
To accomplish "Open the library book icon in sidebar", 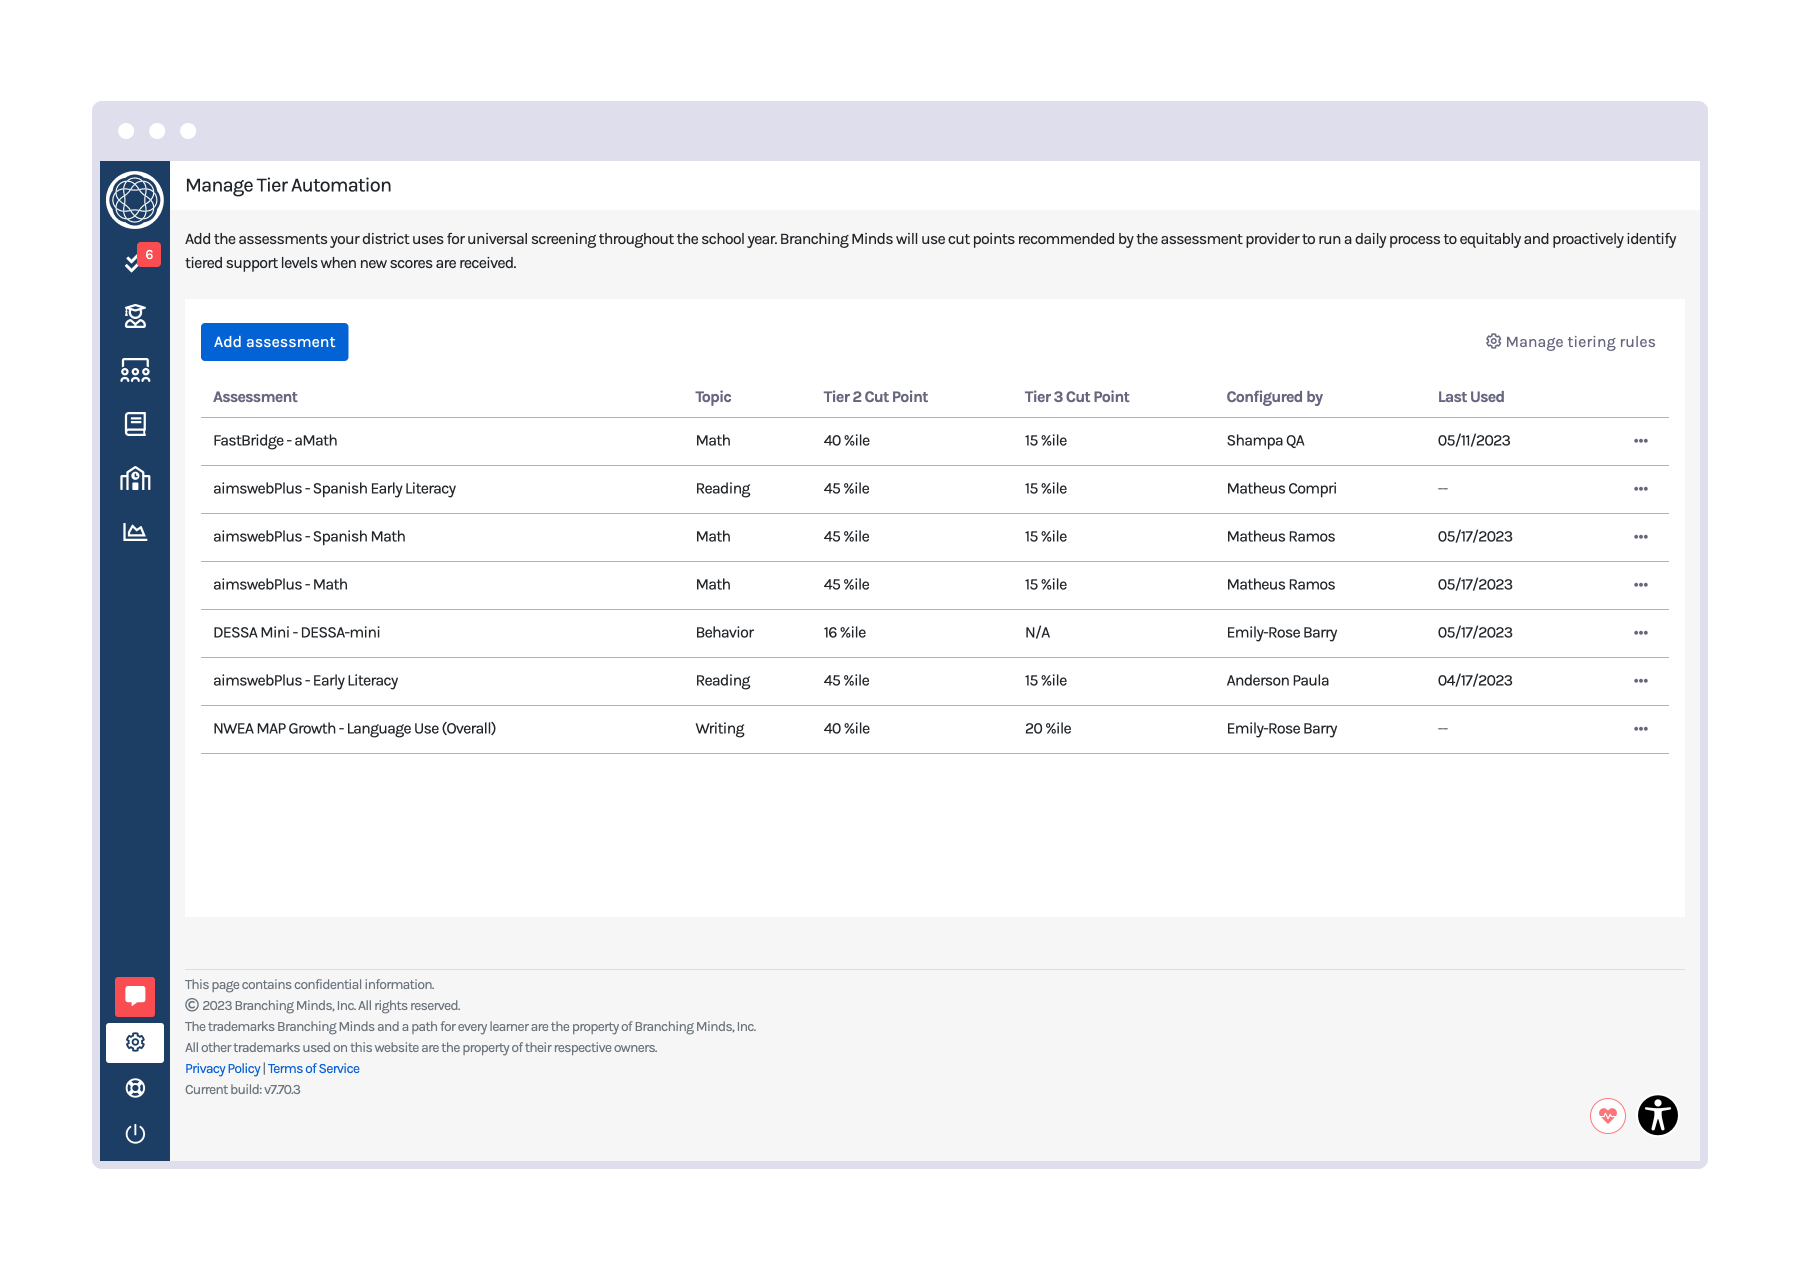I will pyautogui.click(x=135, y=424).
